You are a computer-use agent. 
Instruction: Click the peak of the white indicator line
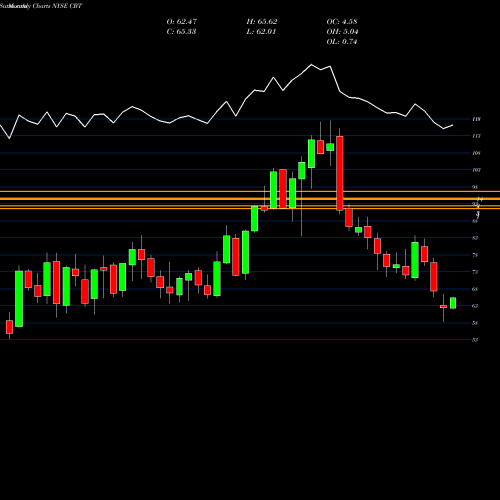coord(312,64)
